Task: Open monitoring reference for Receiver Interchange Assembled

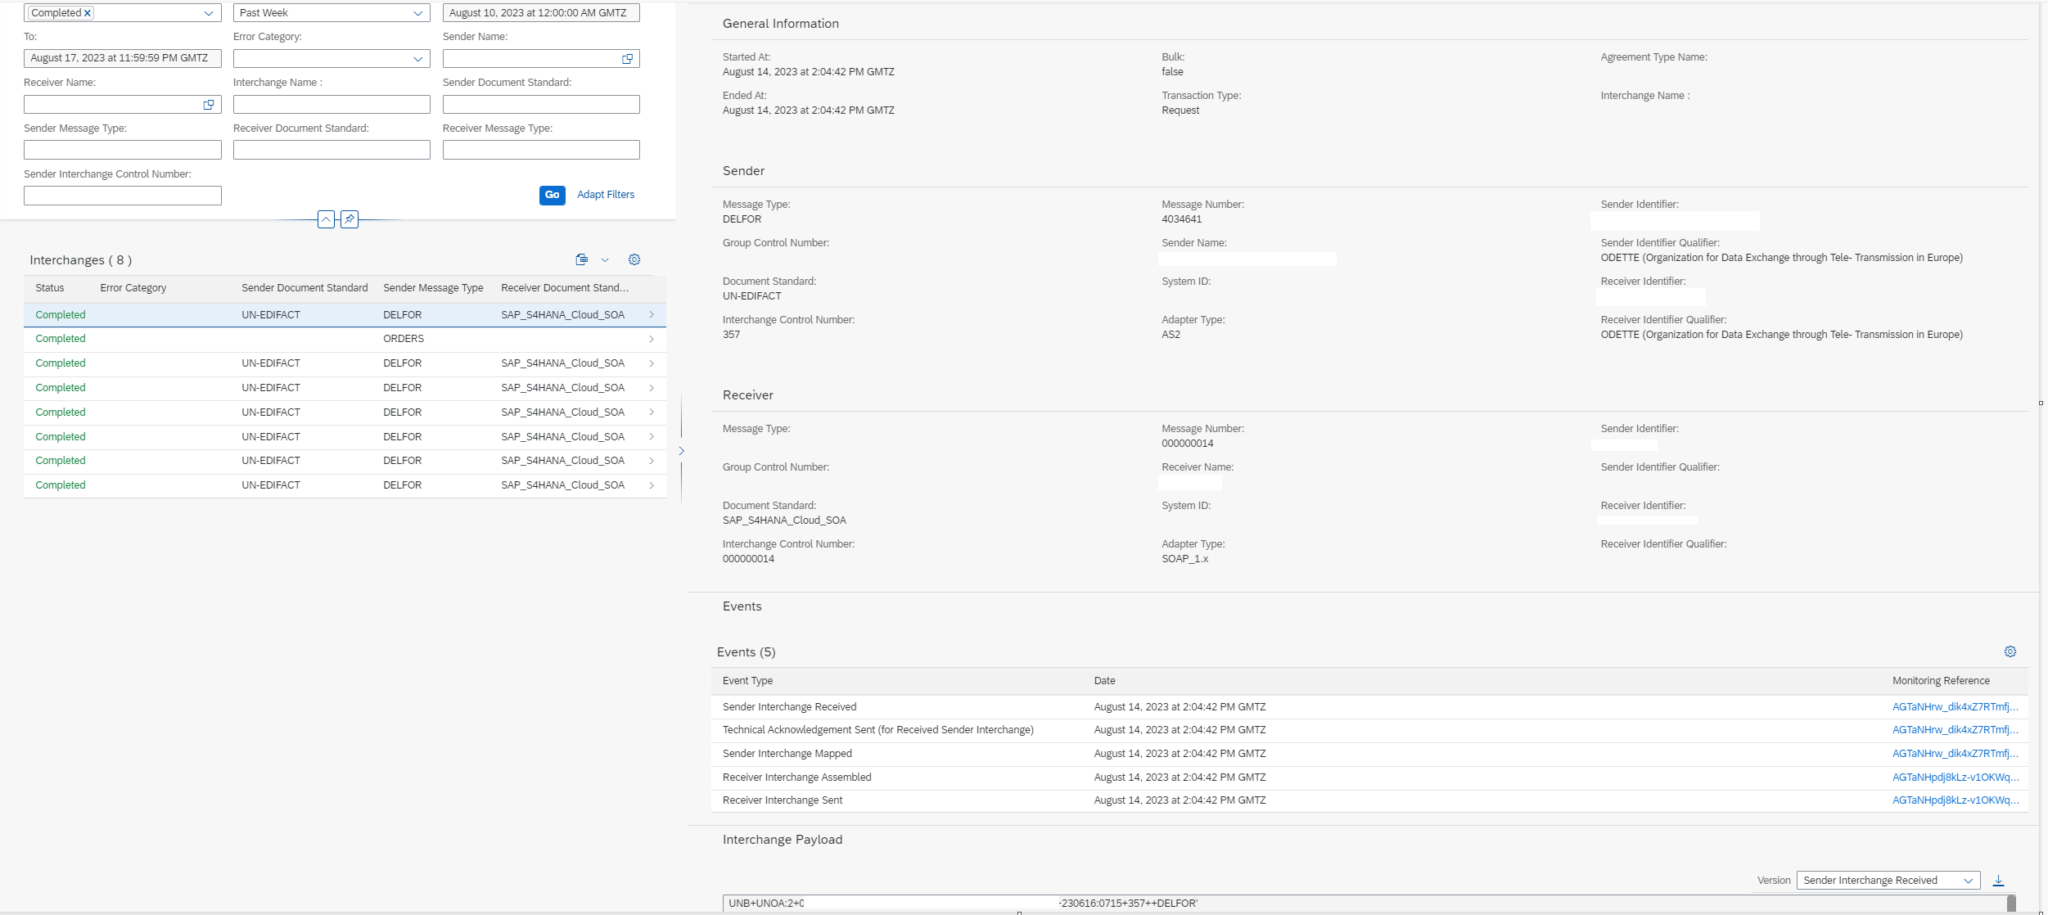Action: coord(1955,777)
